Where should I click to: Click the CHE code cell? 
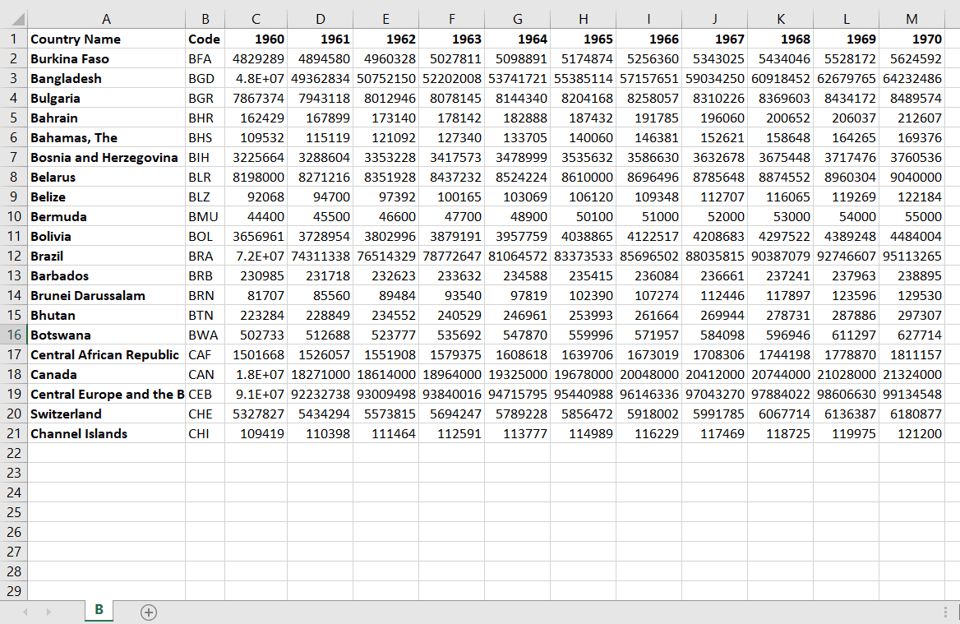click(205, 414)
